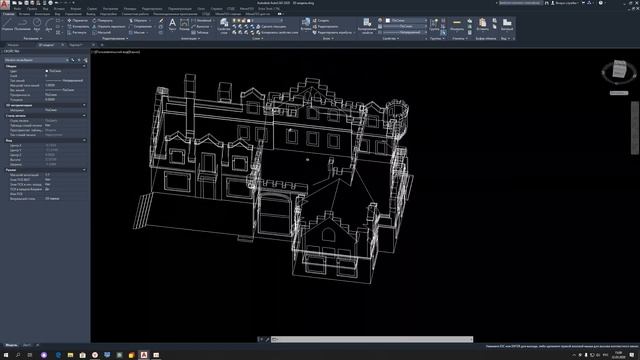Click the Group (Группа) icon
This screenshot has height=360, width=640.
[x=434, y=24]
